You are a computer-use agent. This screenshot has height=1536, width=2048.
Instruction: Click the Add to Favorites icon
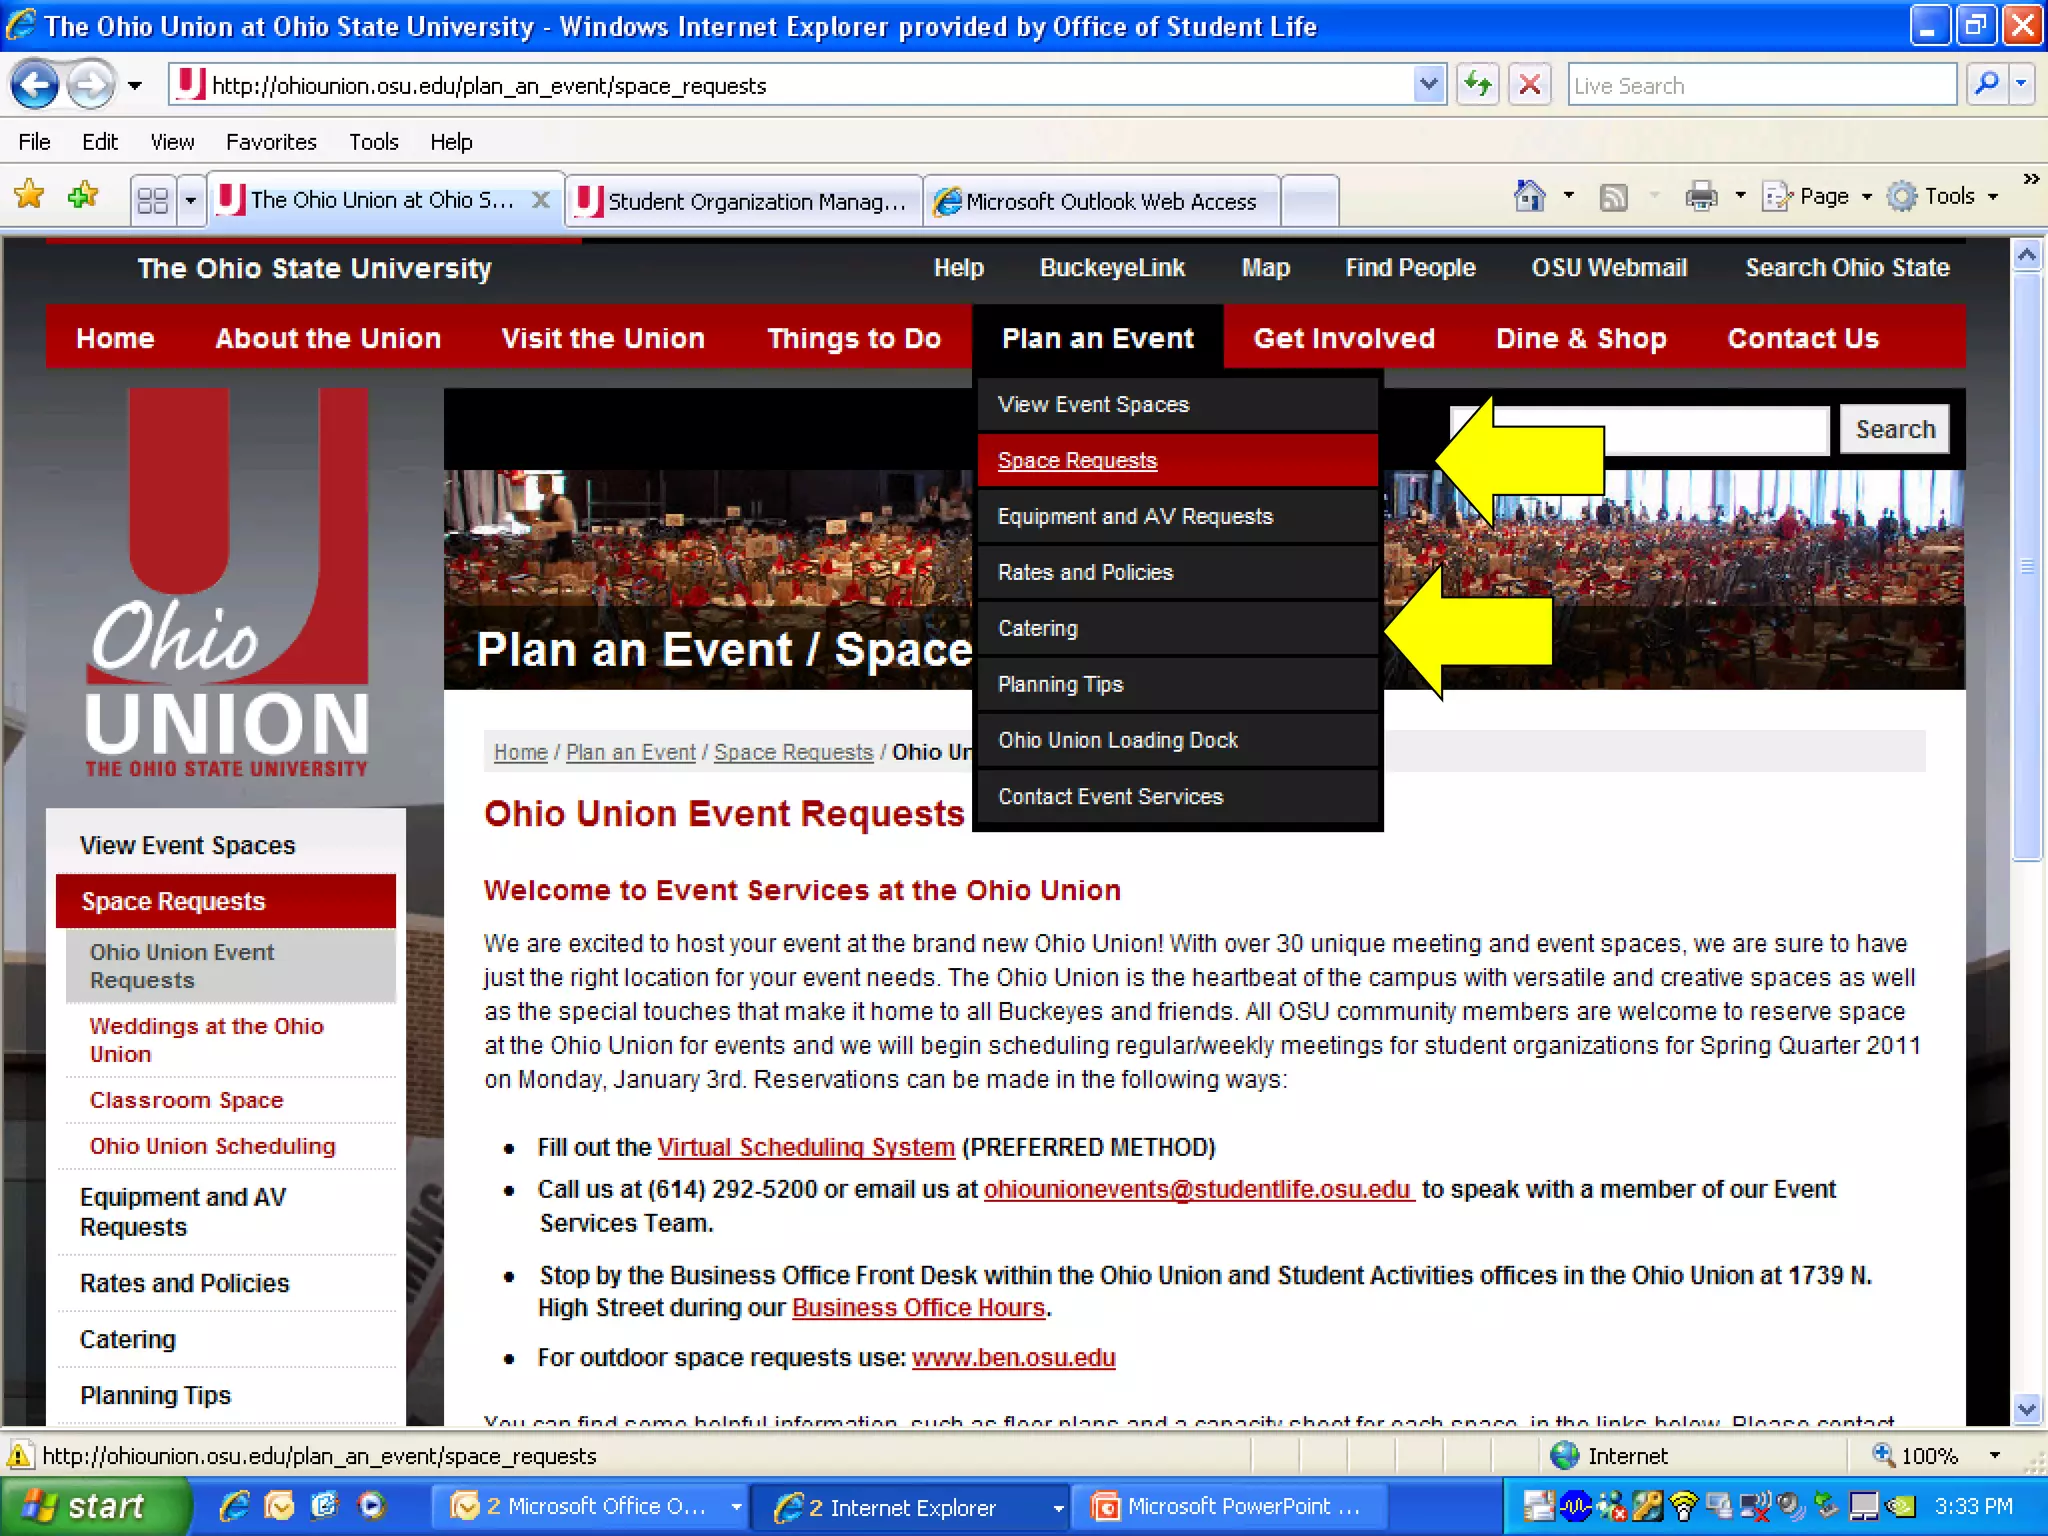(82, 195)
